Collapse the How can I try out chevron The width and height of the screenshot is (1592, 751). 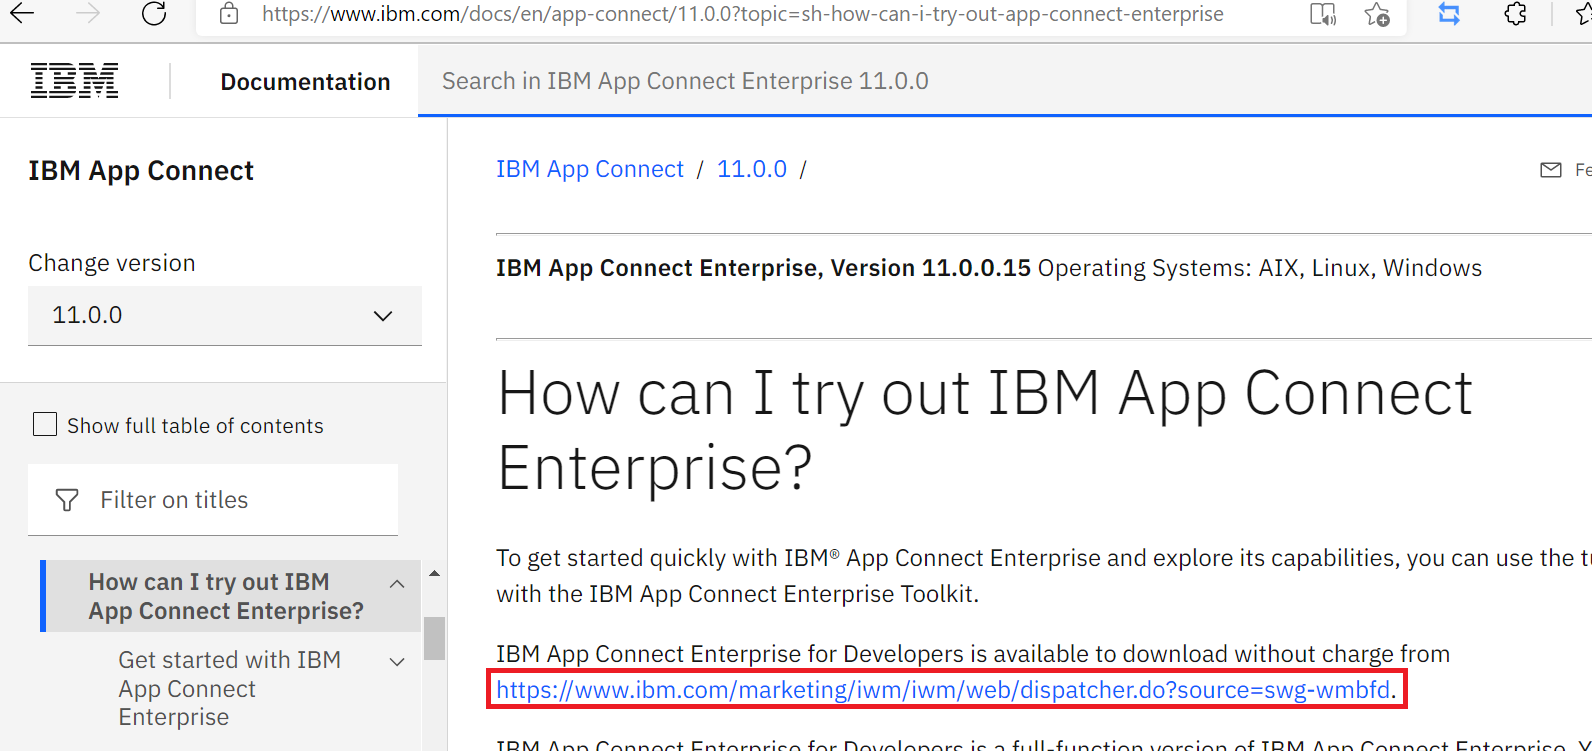[397, 584]
